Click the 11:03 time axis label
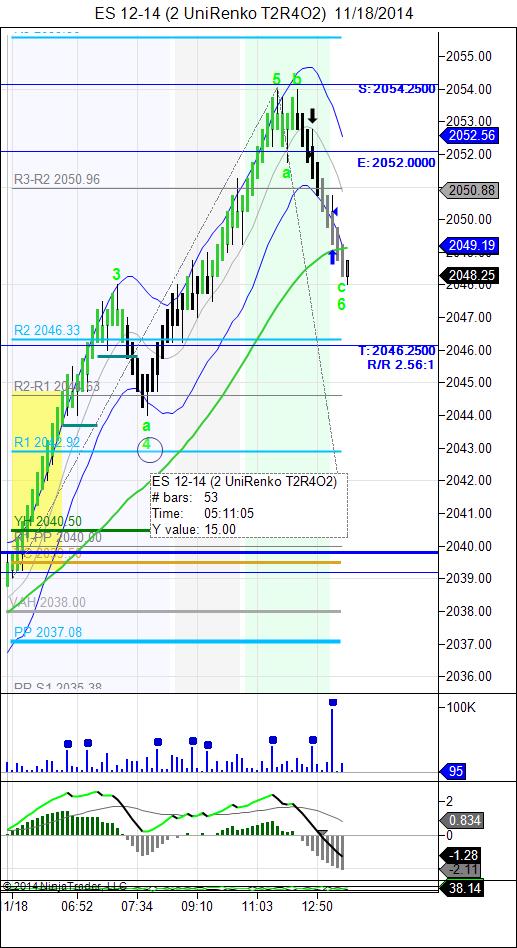This screenshot has height=948, width=517. pos(256,906)
